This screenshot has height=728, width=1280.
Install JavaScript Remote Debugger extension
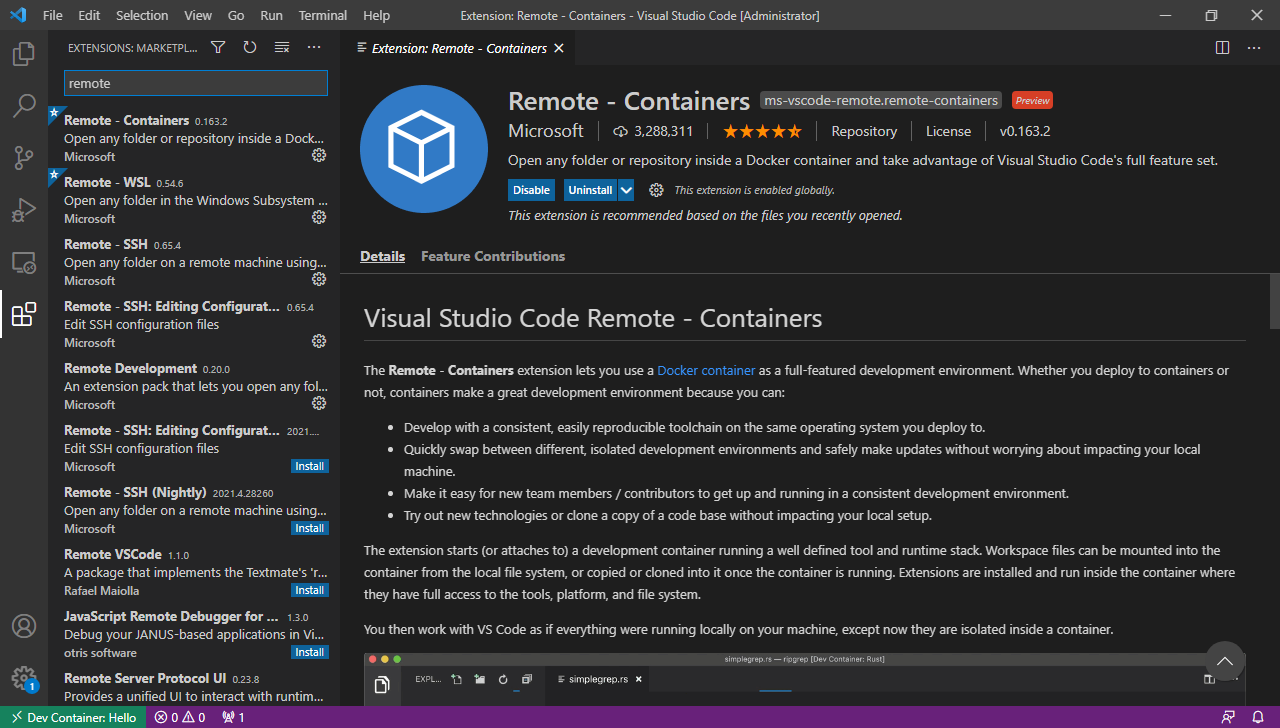[x=309, y=652]
